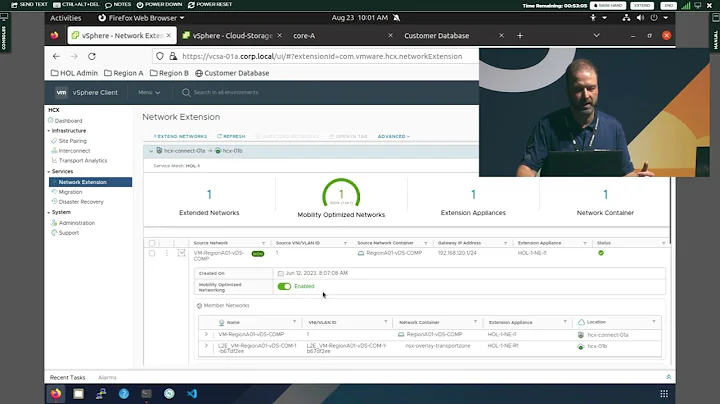Click the browser back arrow
Image resolution: width=720 pixels, height=404 pixels.
[x=56, y=56]
